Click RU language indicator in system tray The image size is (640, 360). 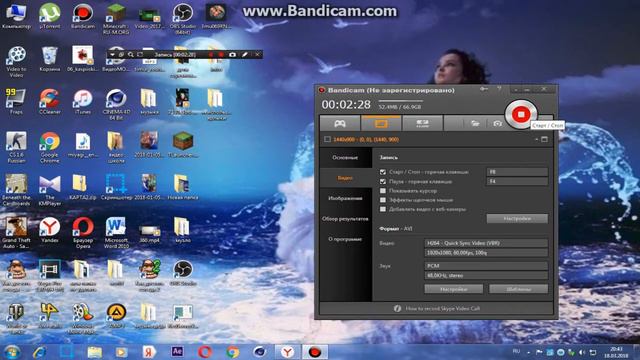tap(516, 351)
